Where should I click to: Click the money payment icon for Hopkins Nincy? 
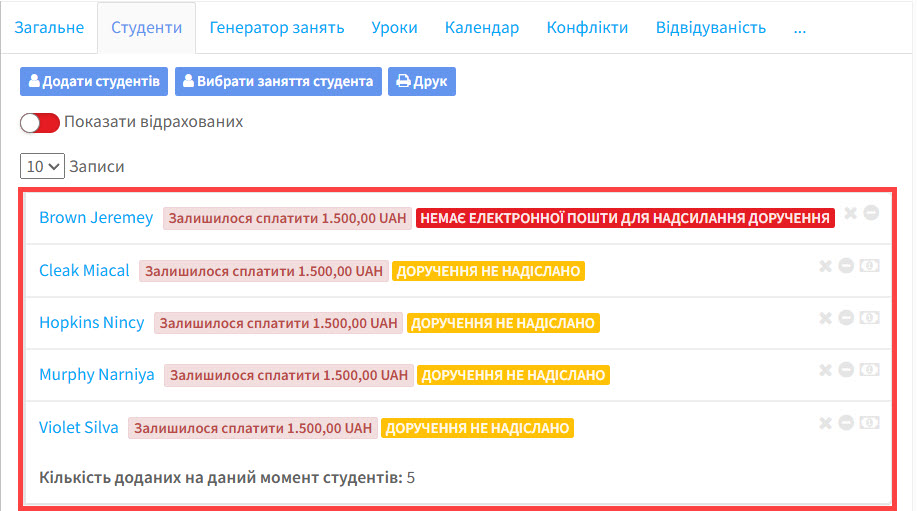click(870, 317)
